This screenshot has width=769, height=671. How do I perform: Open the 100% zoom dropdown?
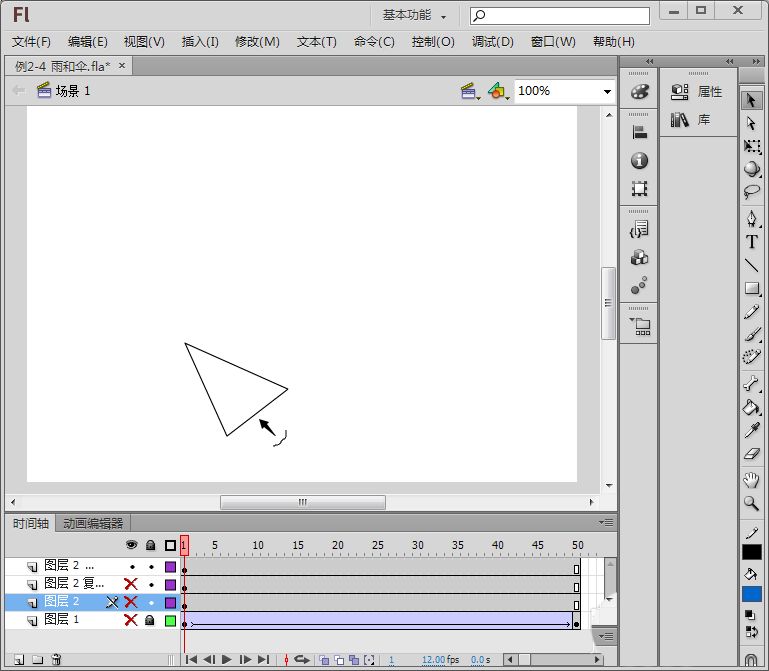tap(607, 91)
